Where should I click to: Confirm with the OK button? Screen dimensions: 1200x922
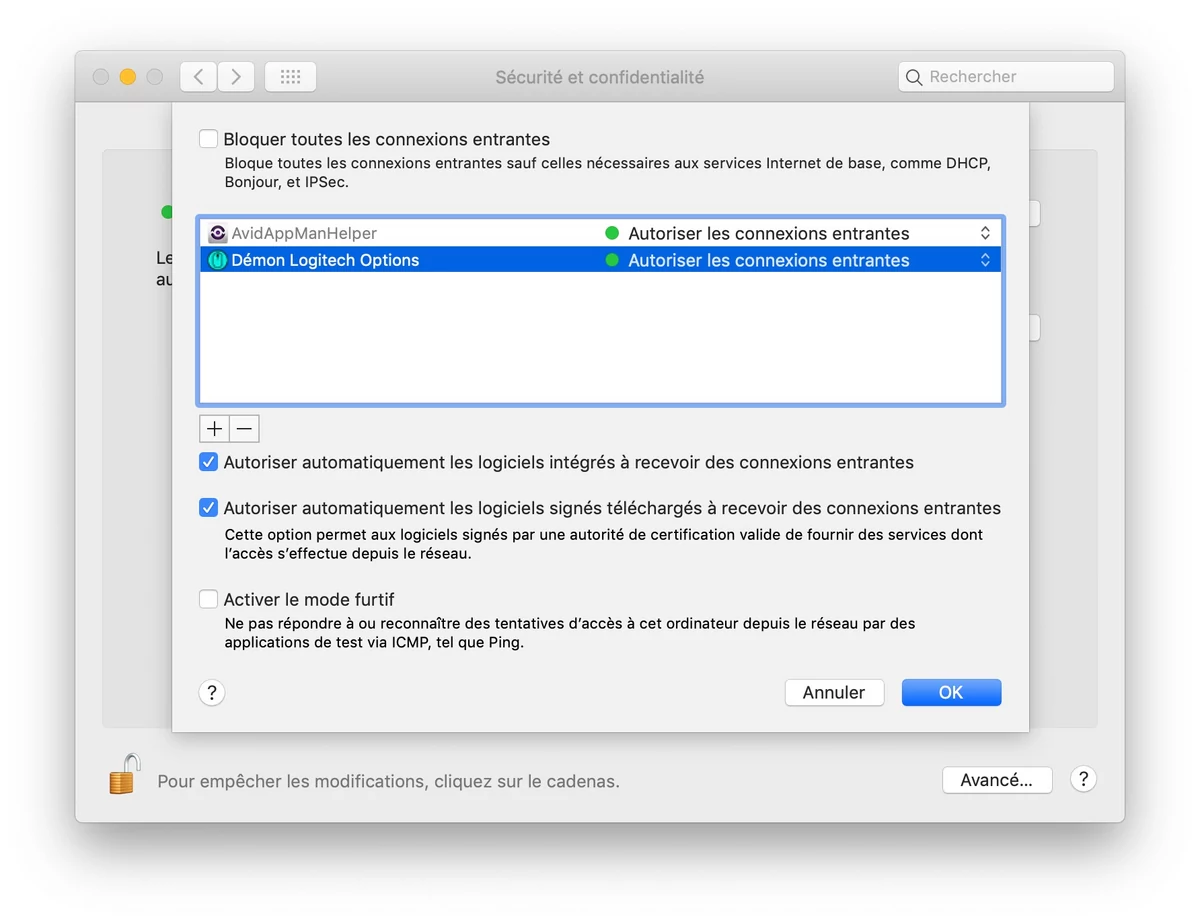point(951,693)
